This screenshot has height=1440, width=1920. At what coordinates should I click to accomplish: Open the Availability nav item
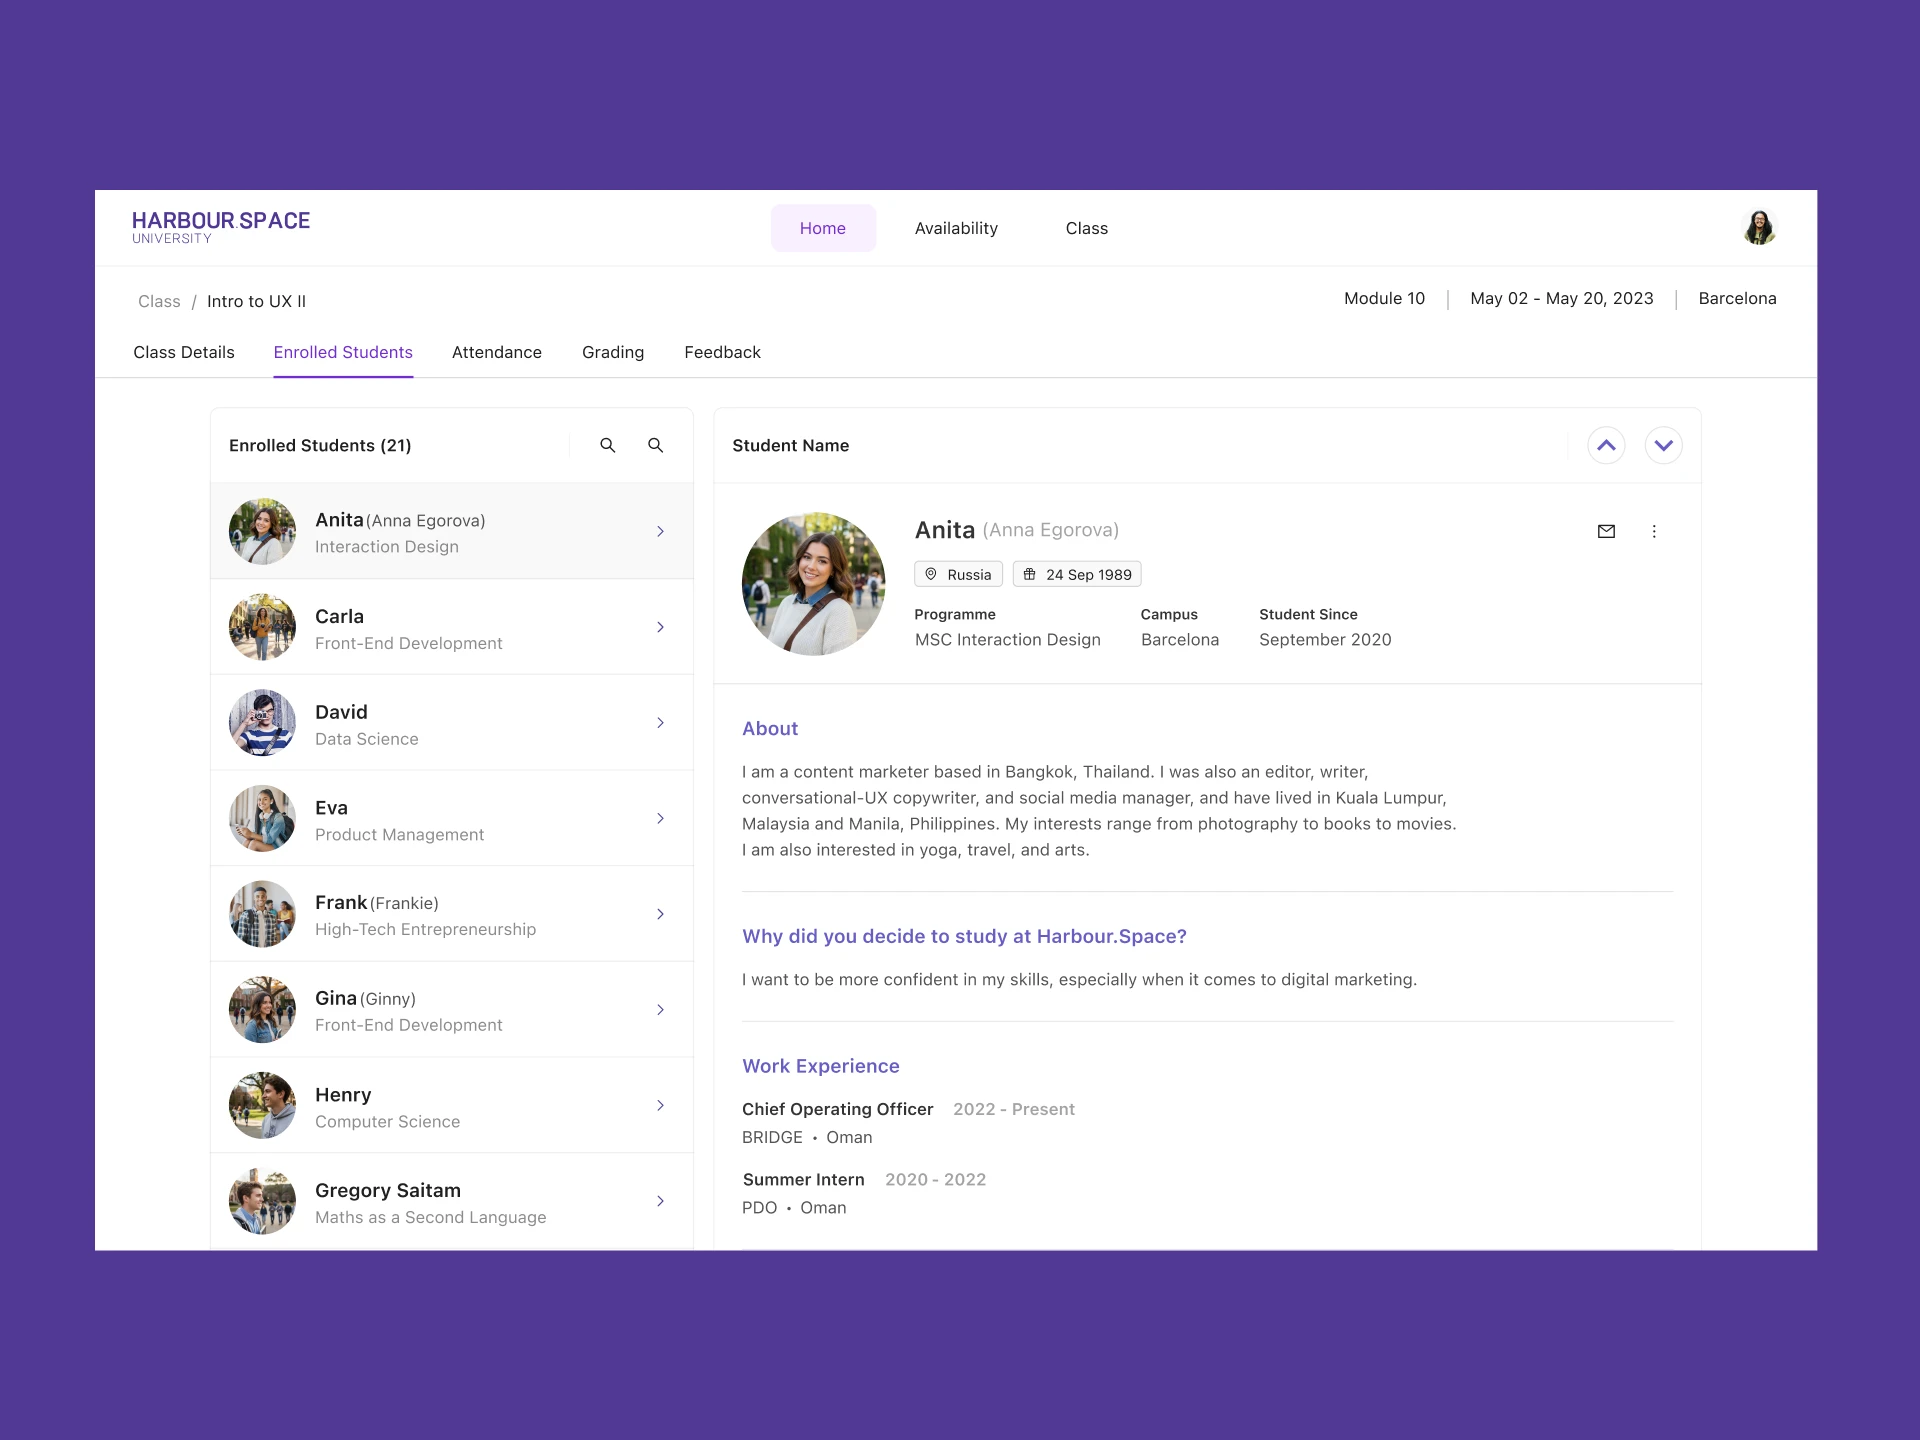point(956,228)
